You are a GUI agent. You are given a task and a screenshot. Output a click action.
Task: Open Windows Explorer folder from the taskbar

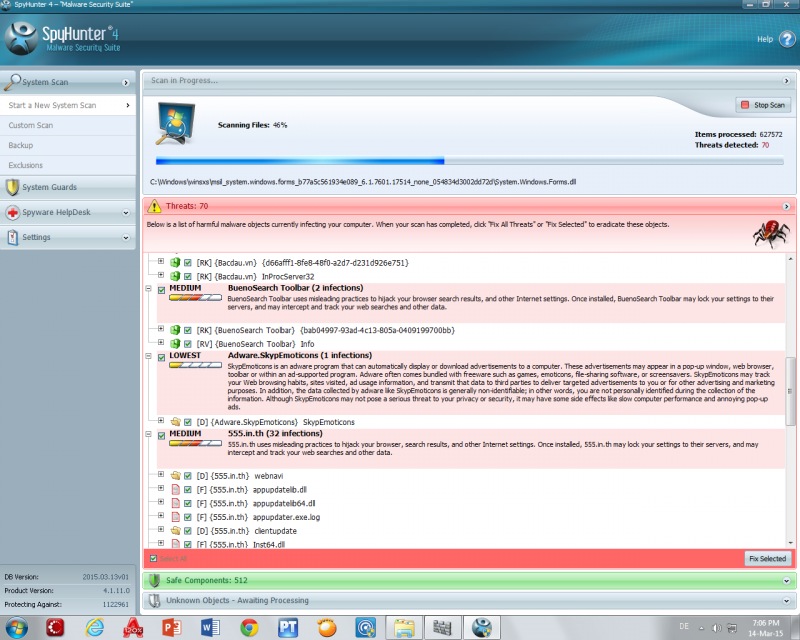pyautogui.click(x=404, y=627)
